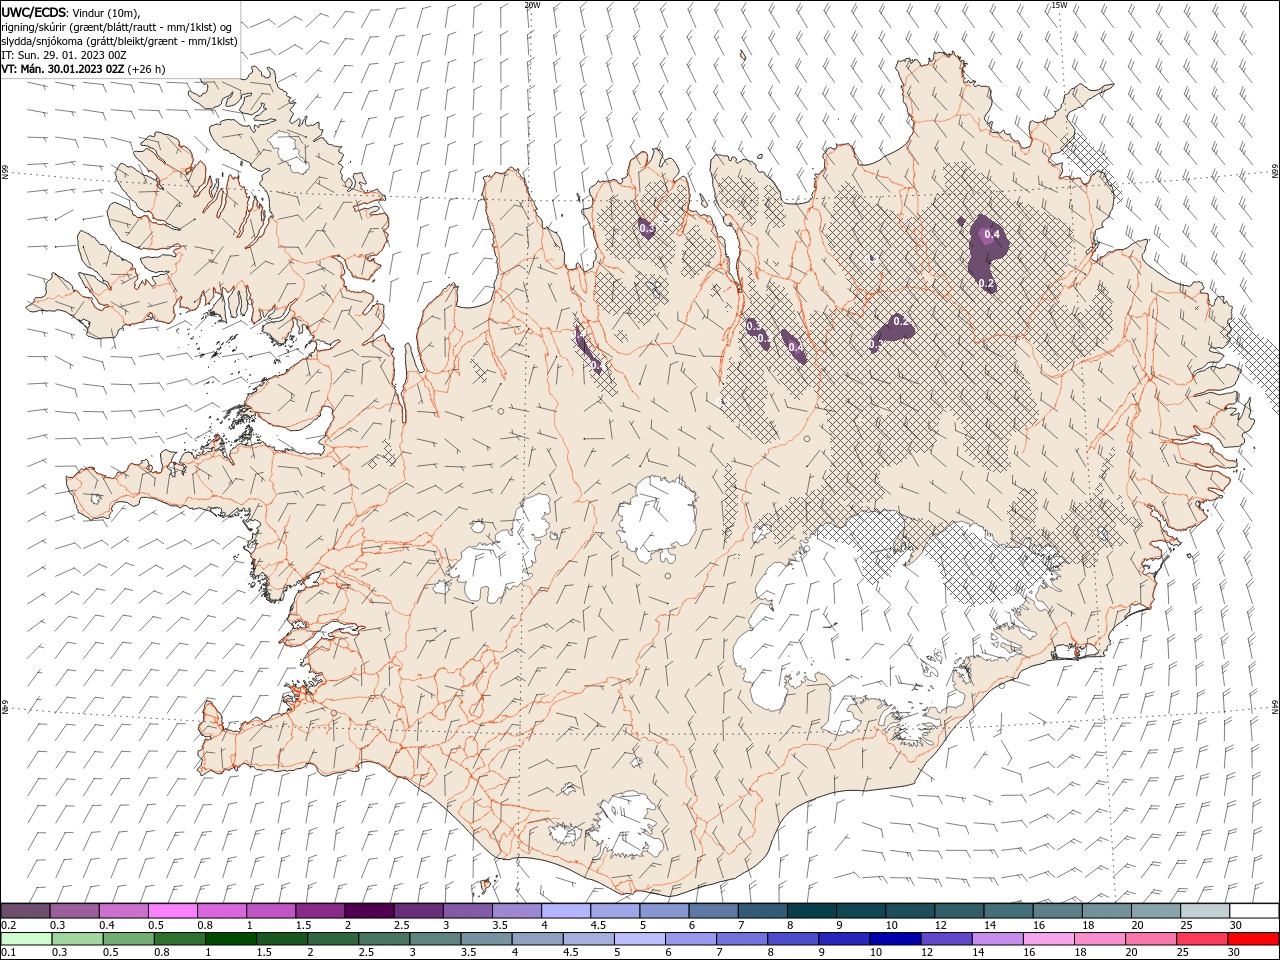Image resolution: width=1280 pixels, height=960 pixels.
Task: Select the line starting with "rigning/skúrir"
Action: pos(118,26)
